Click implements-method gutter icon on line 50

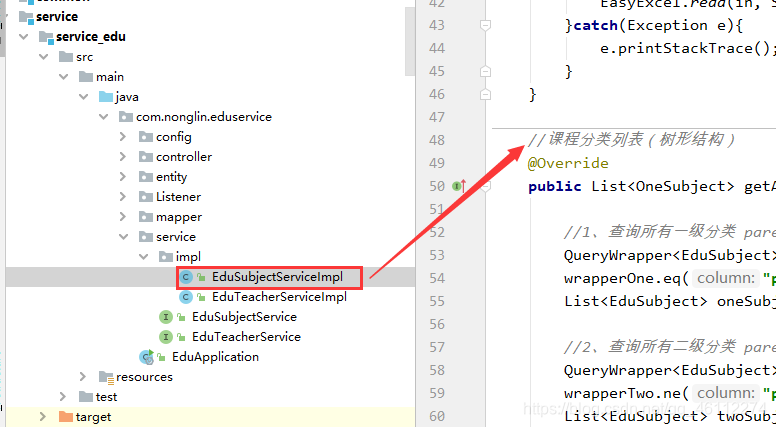click(459, 186)
